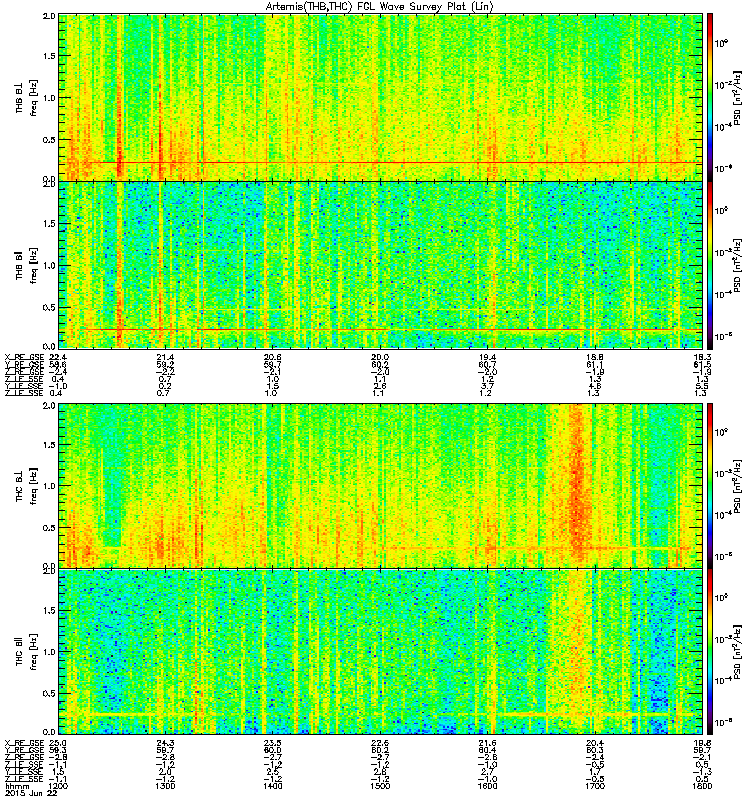Click the THB X_RE_GSE value '19.4'
Viewport: 750px width, 800px height.
487,357
